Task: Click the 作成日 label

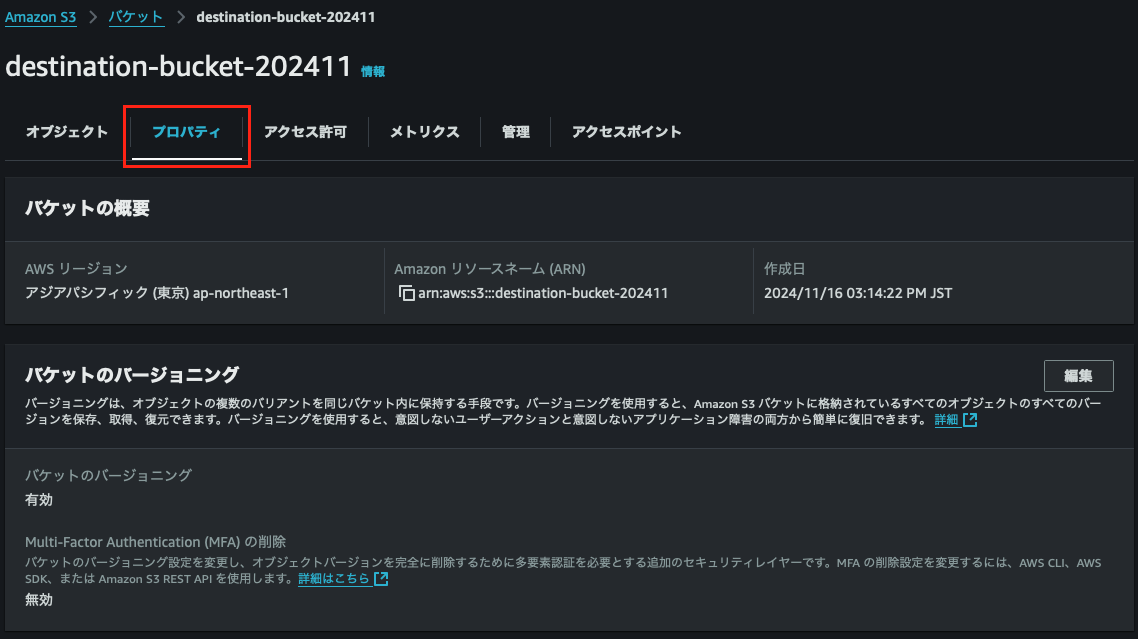Action: point(785,269)
